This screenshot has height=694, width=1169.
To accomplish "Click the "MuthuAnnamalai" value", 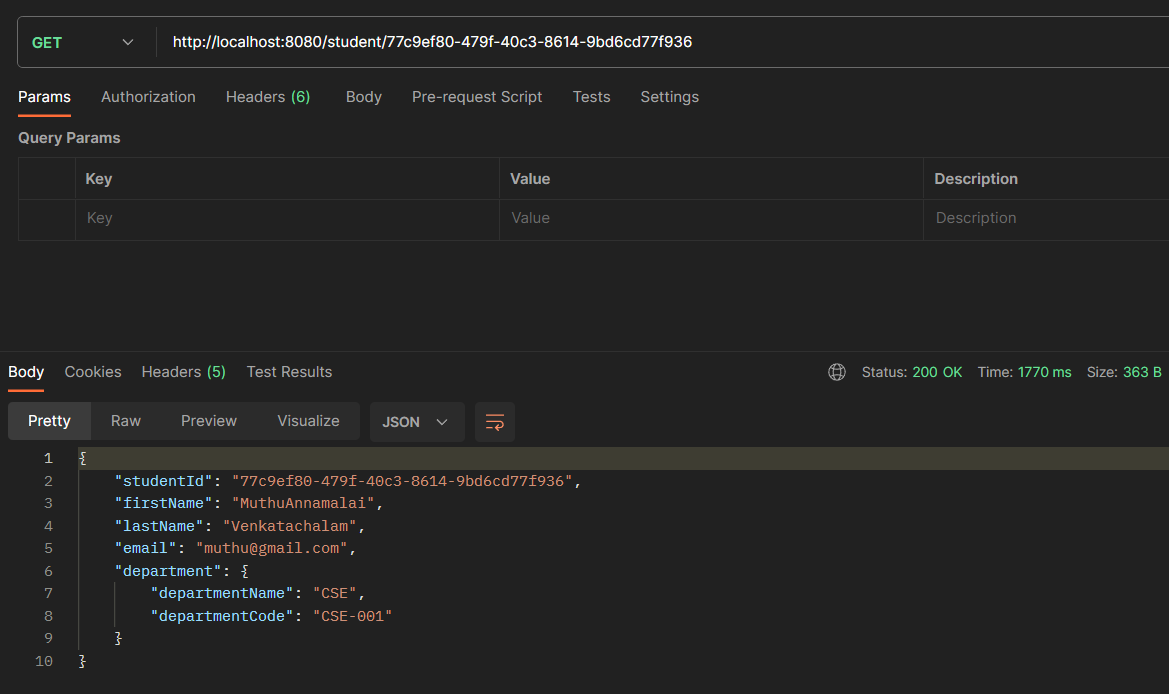I will click(x=303, y=504).
